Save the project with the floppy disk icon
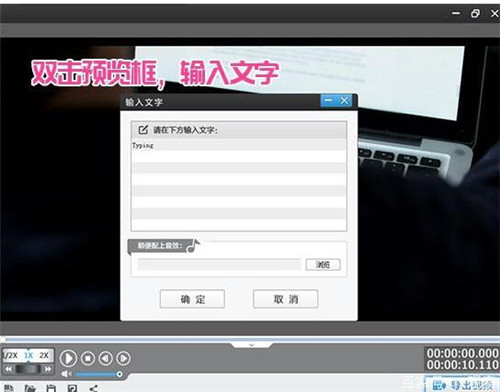Viewport: 500px width, 392px height. [51, 389]
